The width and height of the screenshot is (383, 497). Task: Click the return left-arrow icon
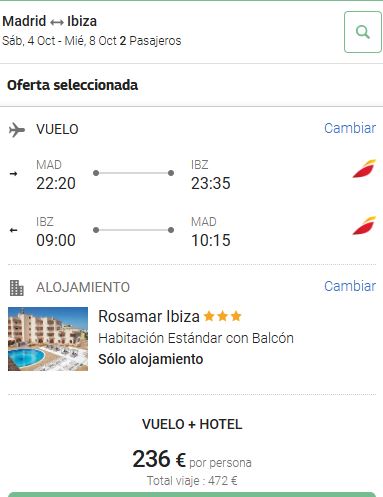[x=13, y=230]
